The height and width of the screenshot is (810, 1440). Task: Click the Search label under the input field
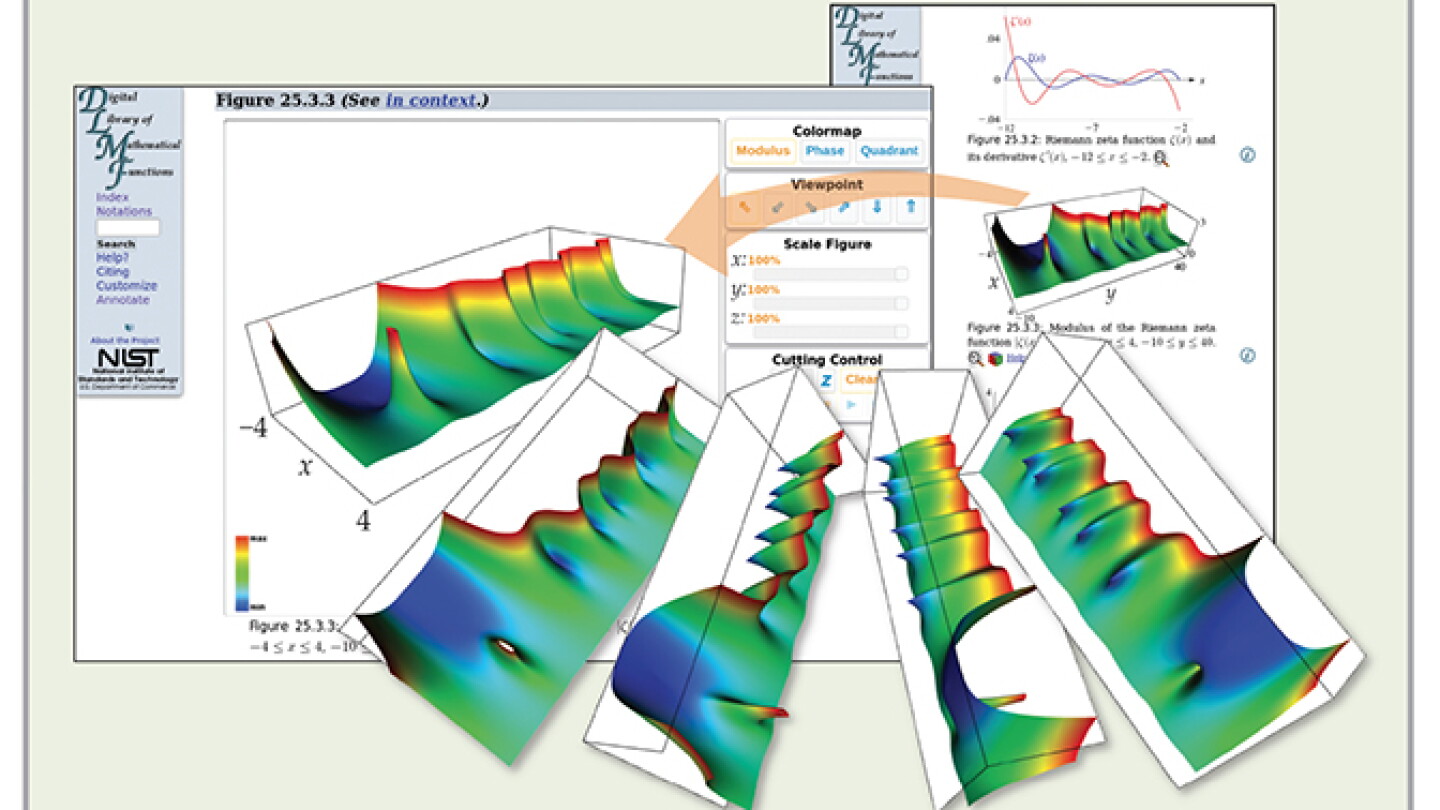coord(116,245)
